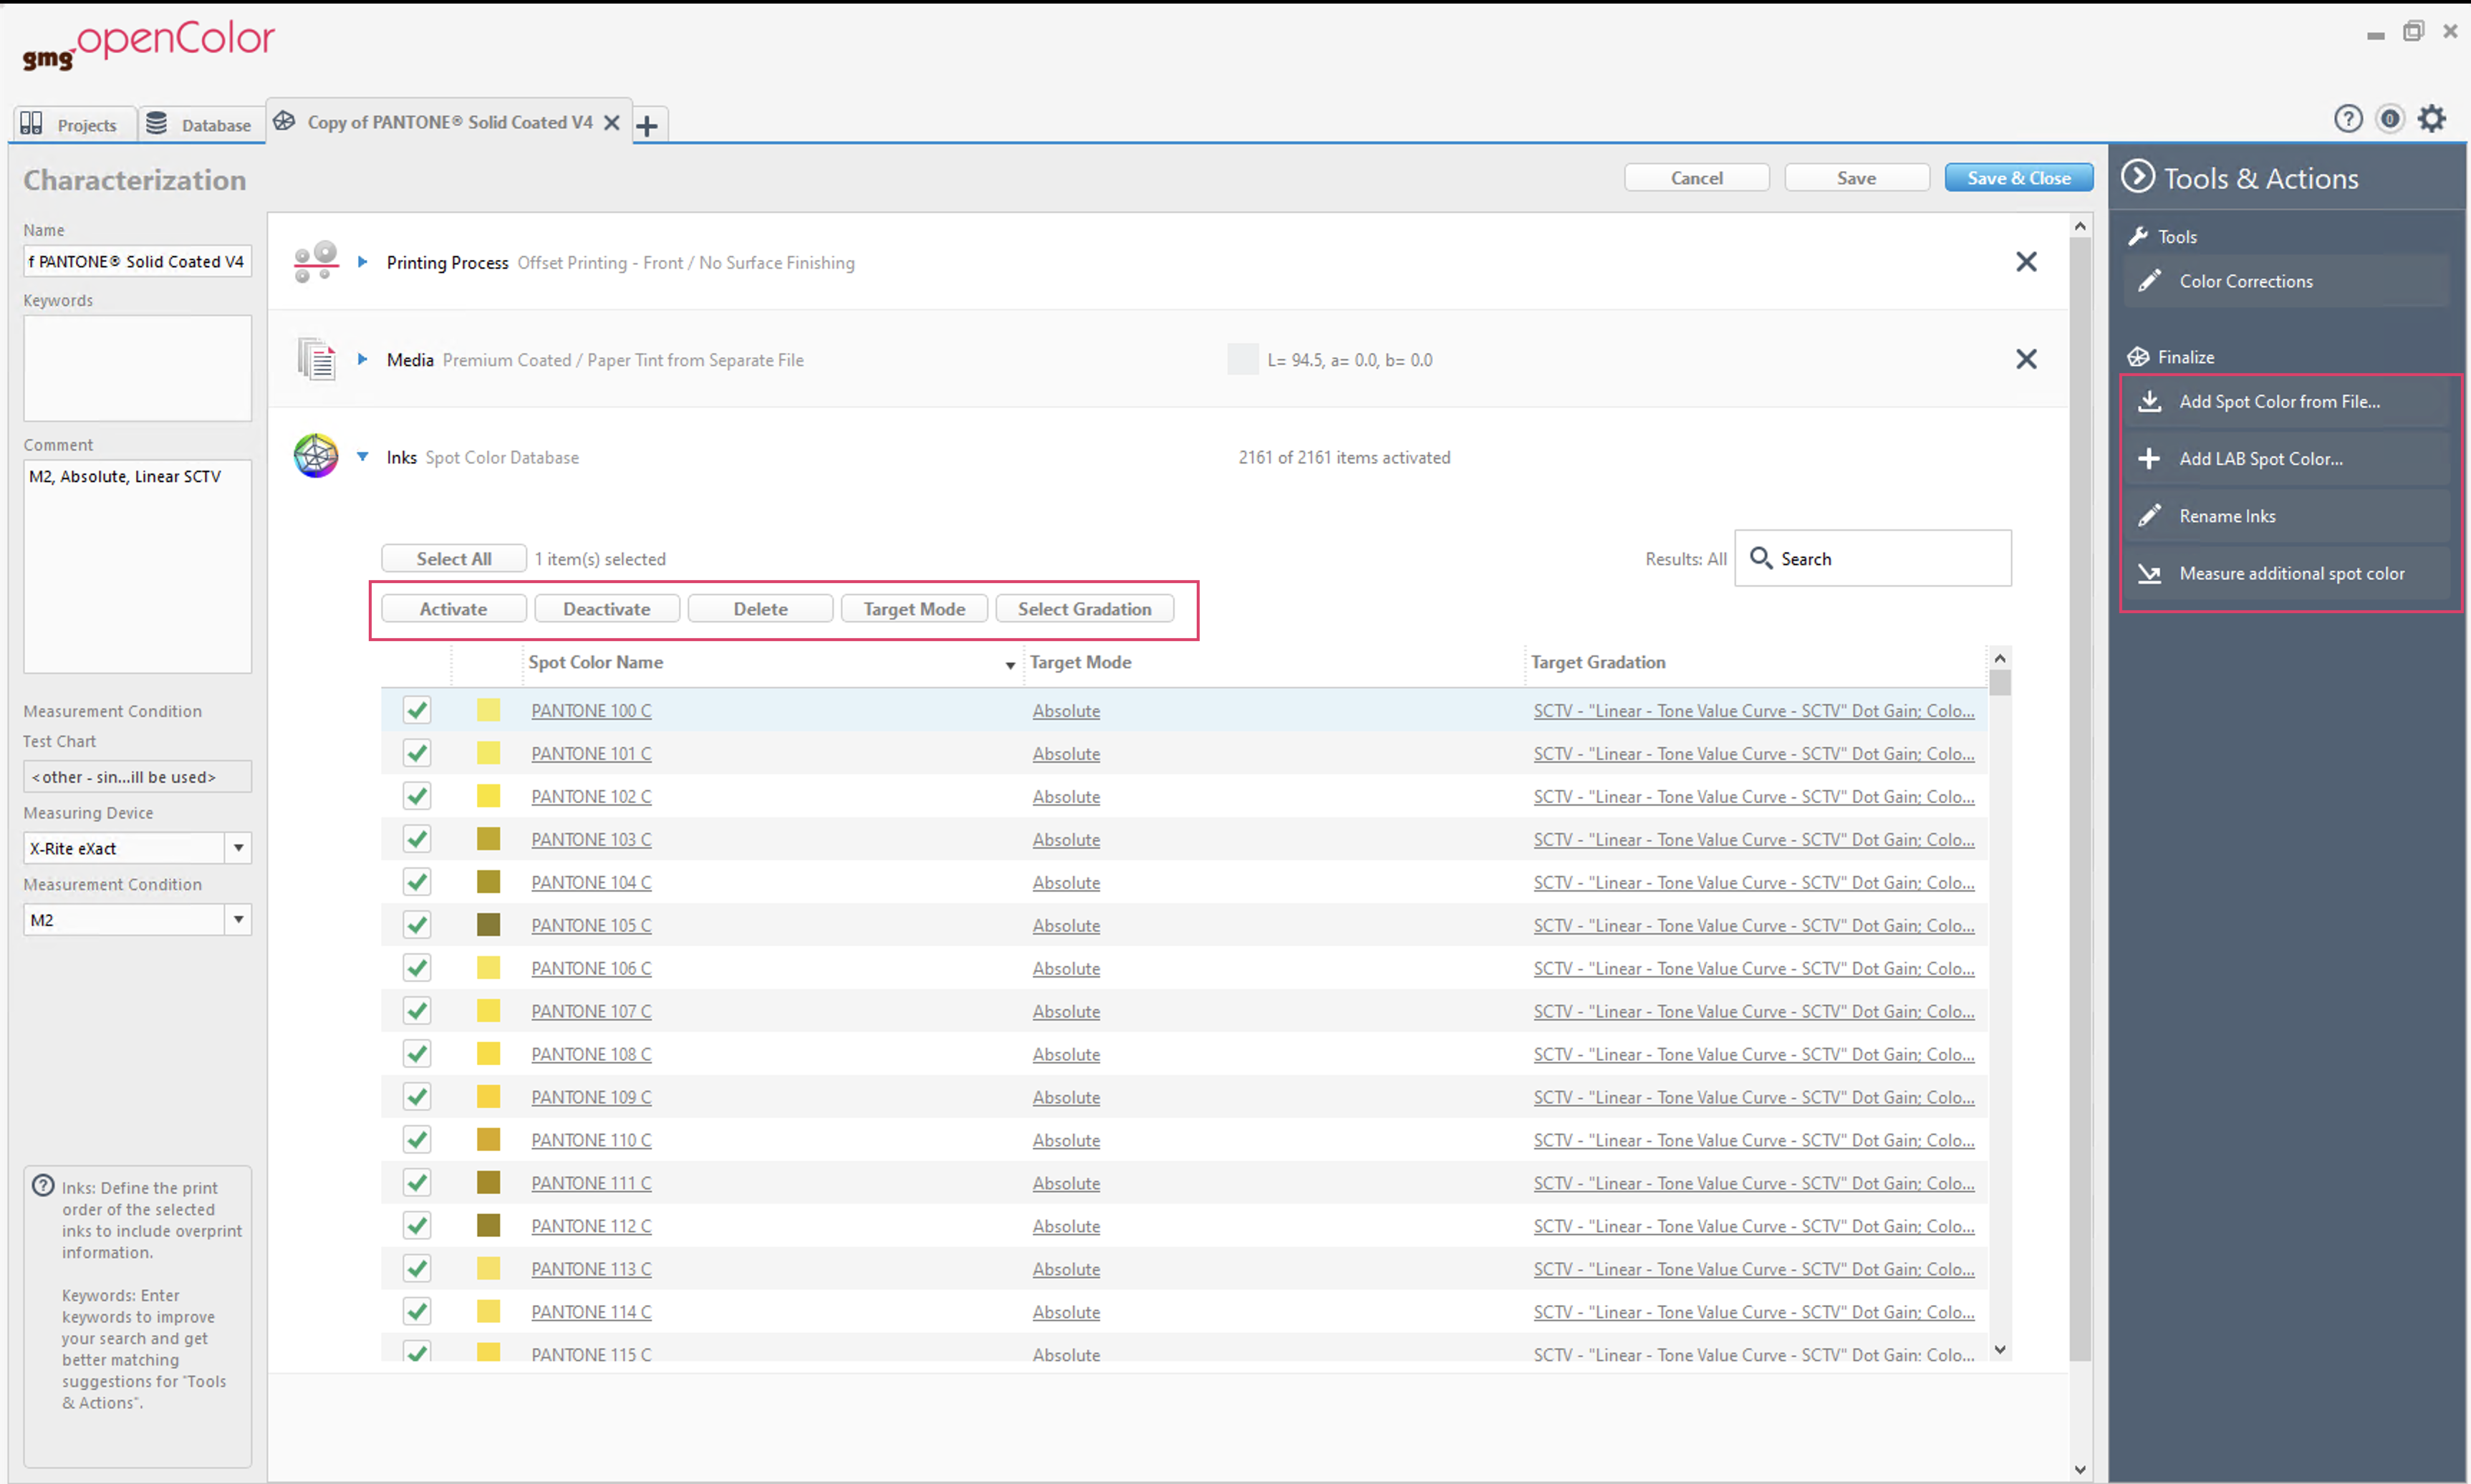Toggle the PANTONE 102 C checkbox
Screen dimensions: 2471x1484
click(417, 796)
